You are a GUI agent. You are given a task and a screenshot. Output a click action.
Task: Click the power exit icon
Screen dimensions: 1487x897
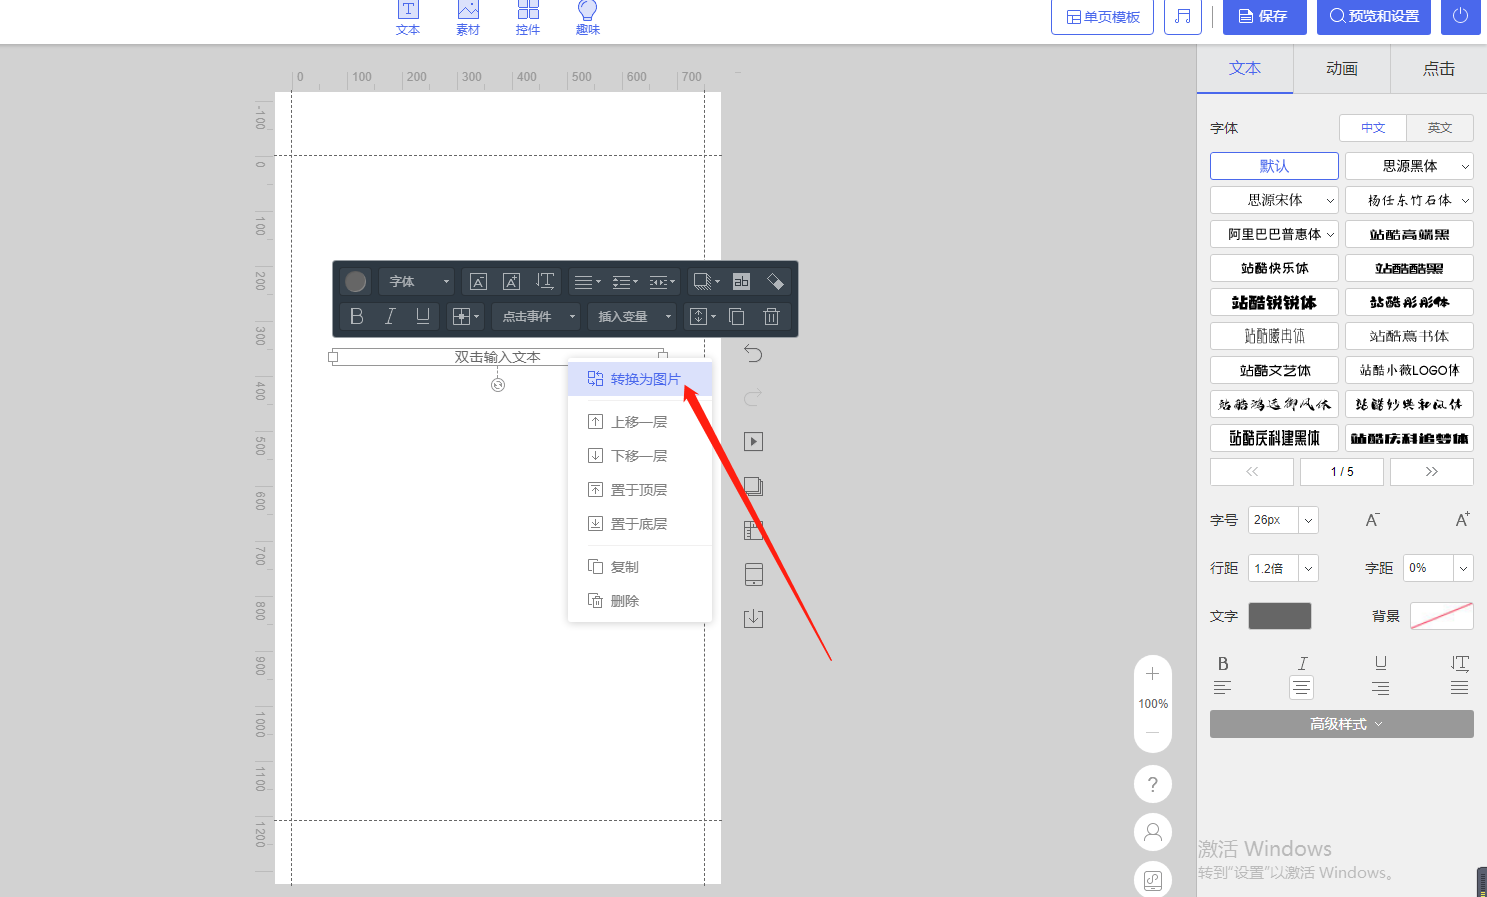click(x=1460, y=17)
